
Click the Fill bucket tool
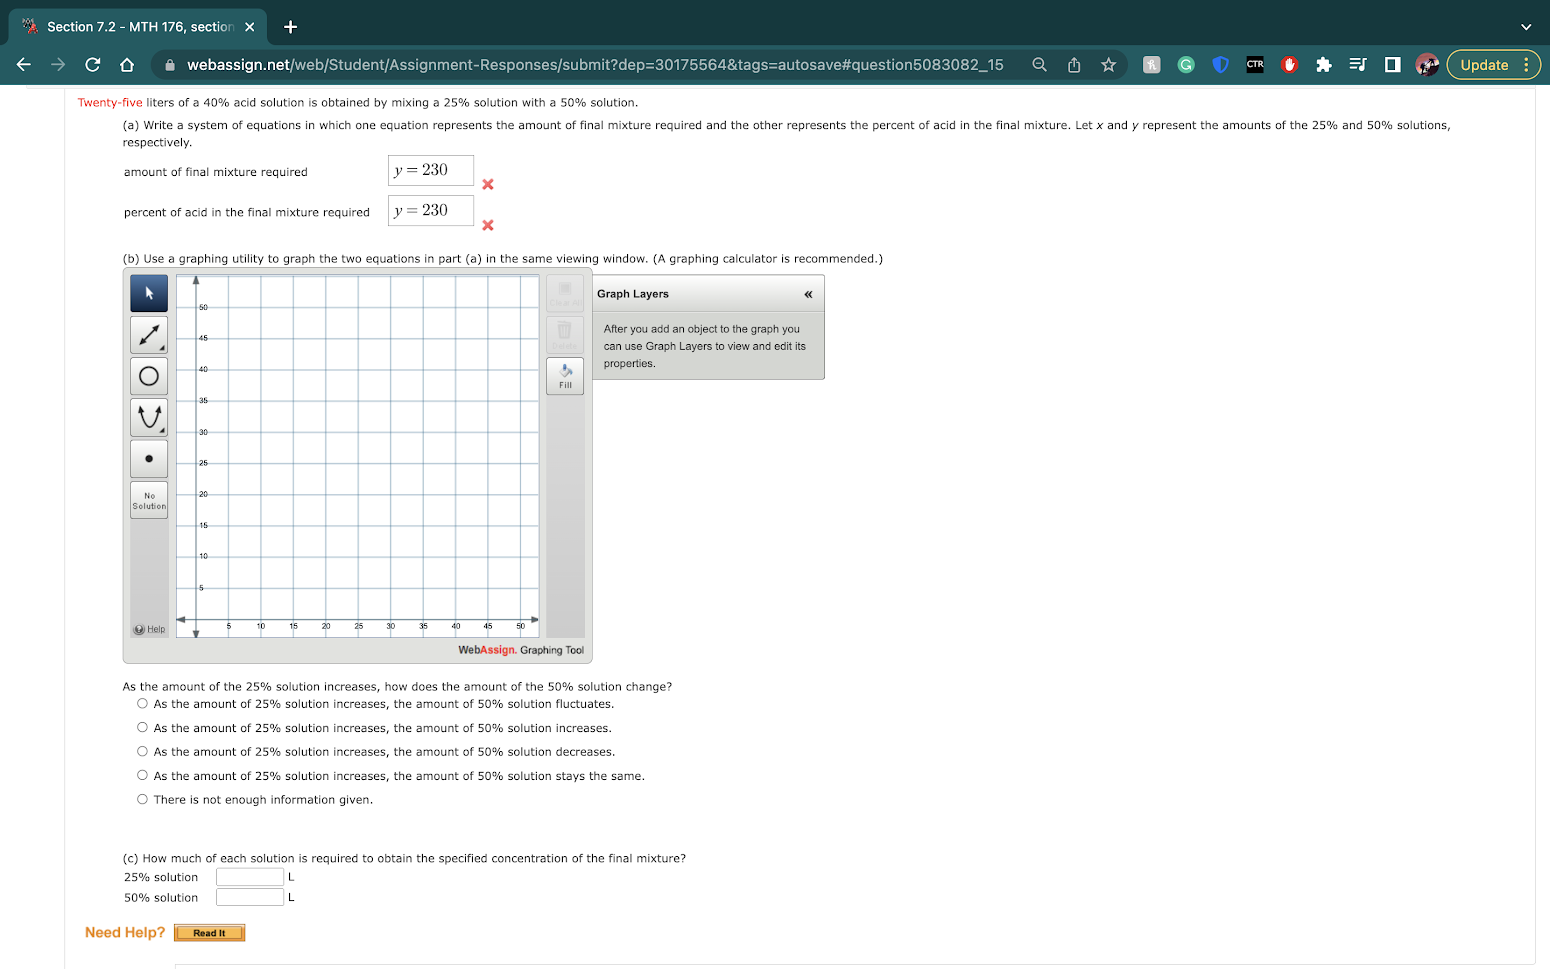[565, 376]
